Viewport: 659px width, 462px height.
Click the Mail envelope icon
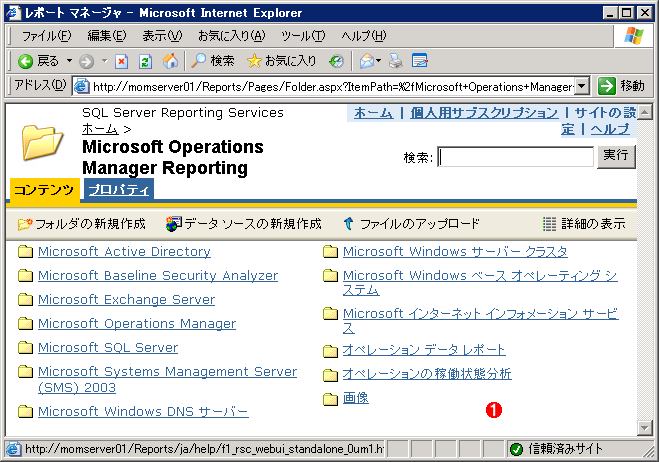[366, 61]
